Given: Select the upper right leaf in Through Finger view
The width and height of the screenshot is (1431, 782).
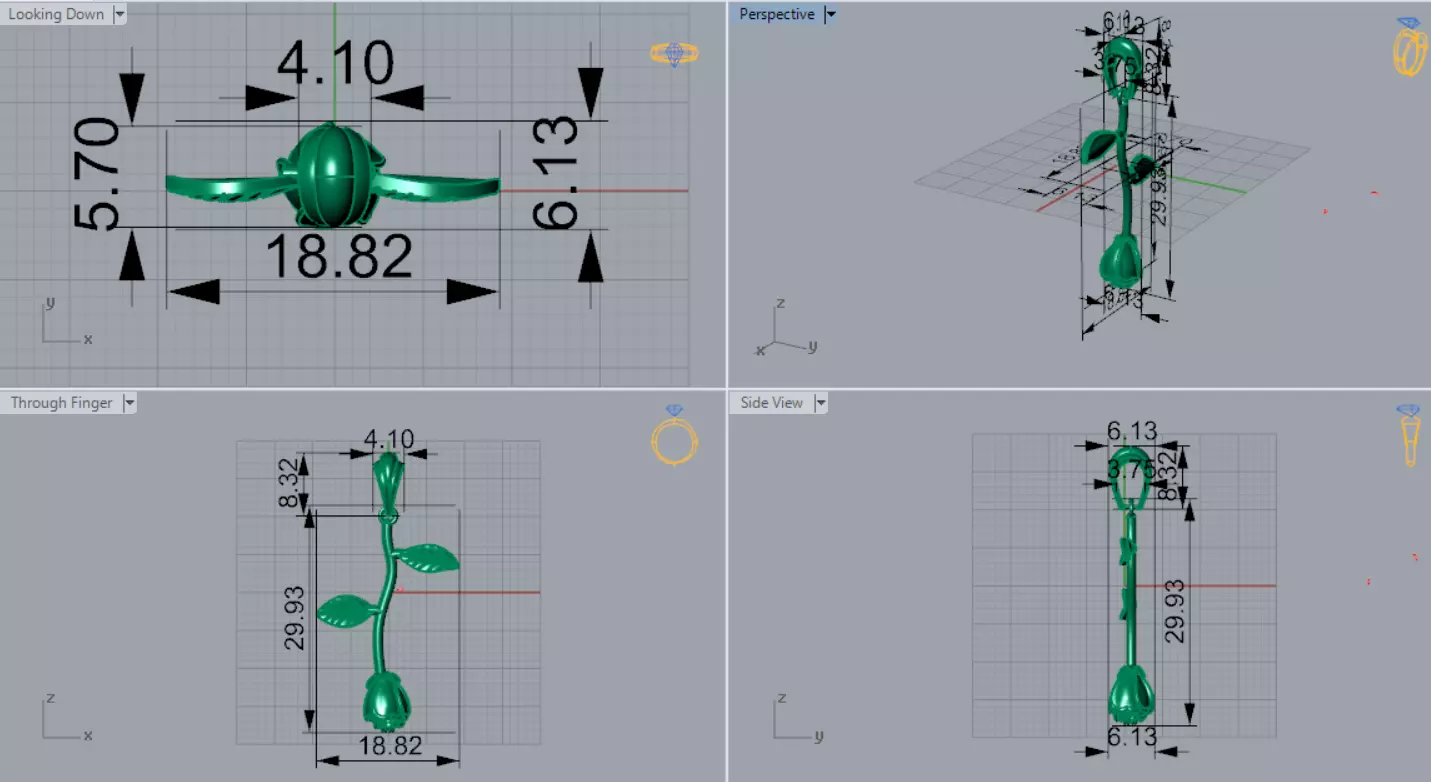Looking at the screenshot, I should (428, 558).
